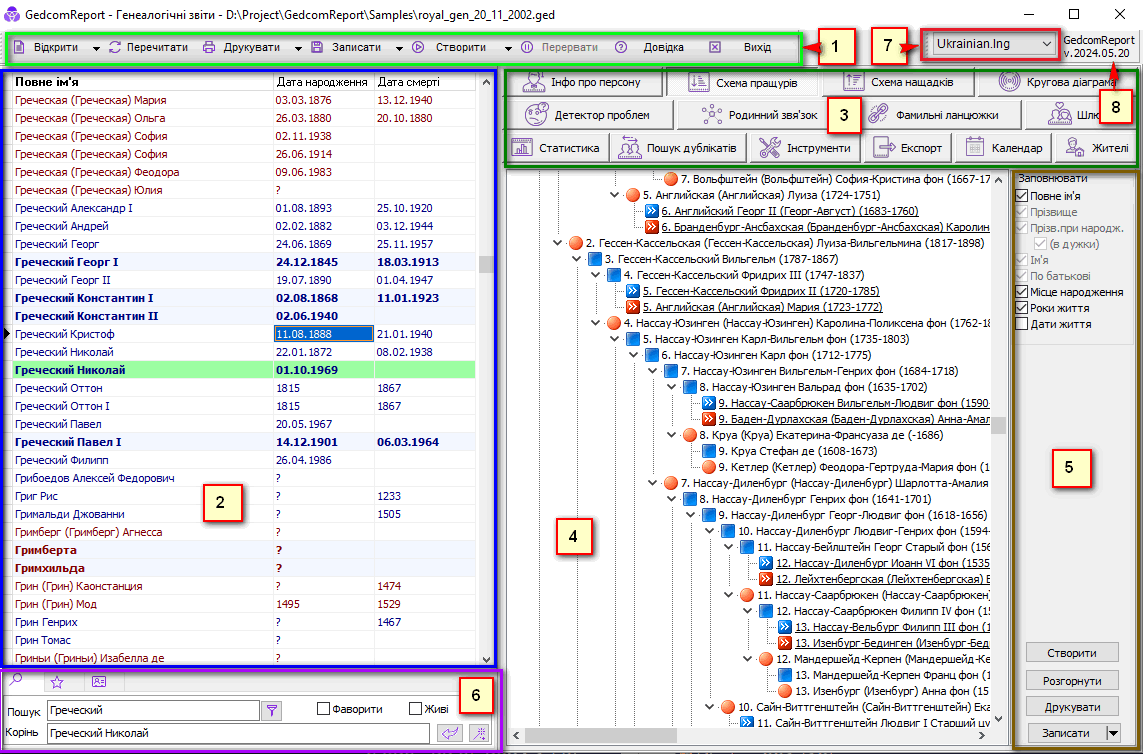Click the Розгорнути button
The image size is (1143, 754).
1071,680
